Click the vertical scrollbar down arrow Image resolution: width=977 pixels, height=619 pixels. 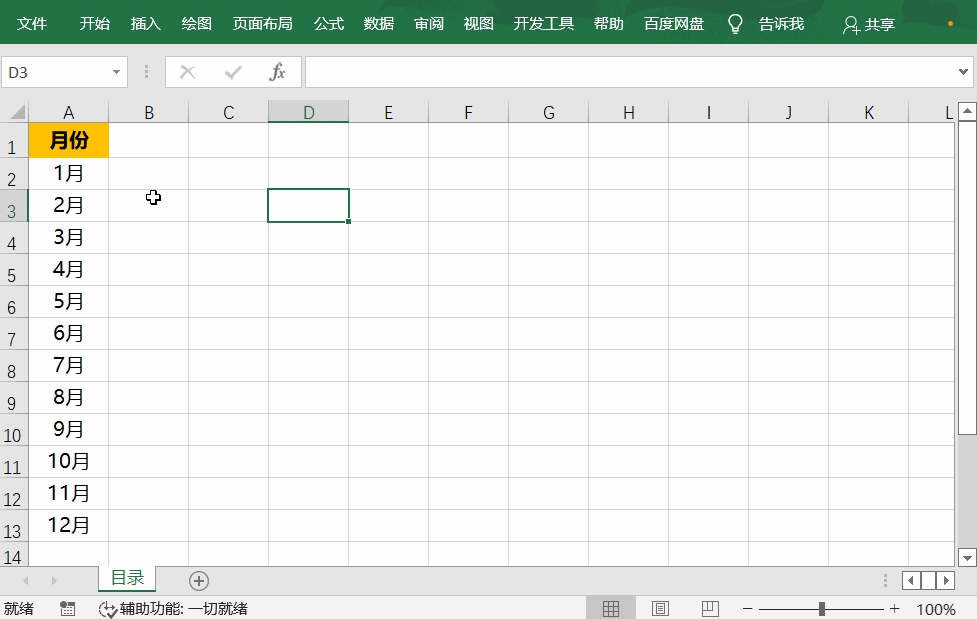click(x=967, y=557)
